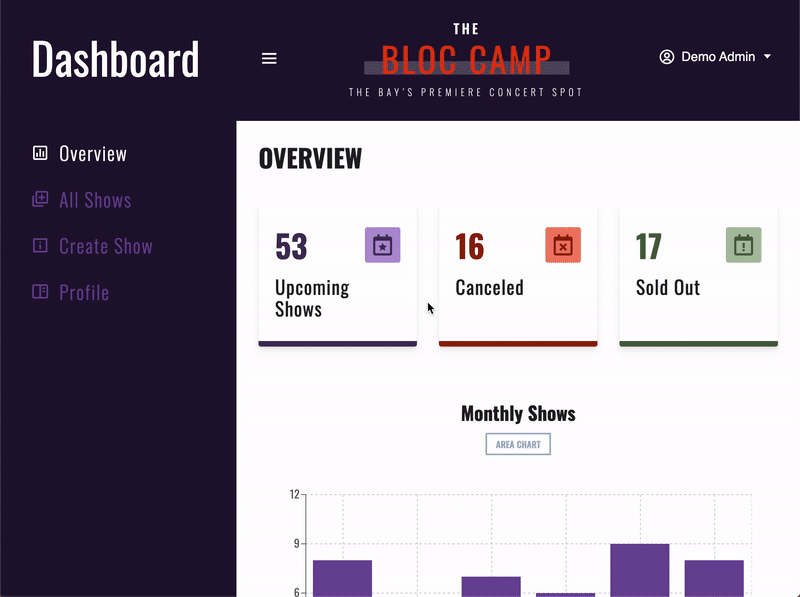Click the BLOC CAMP logo
The width and height of the screenshot is (800, 597).
tap(465, 57)
